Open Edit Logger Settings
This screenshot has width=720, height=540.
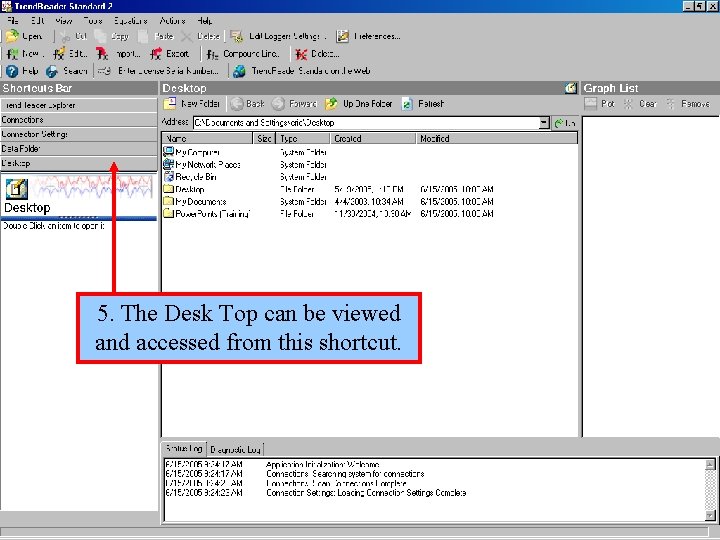[278, 36]
